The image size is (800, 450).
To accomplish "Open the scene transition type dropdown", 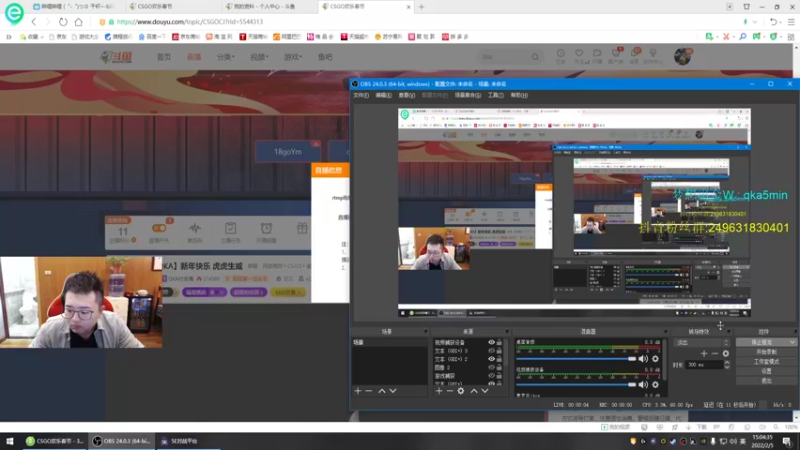I will point(701,342).
